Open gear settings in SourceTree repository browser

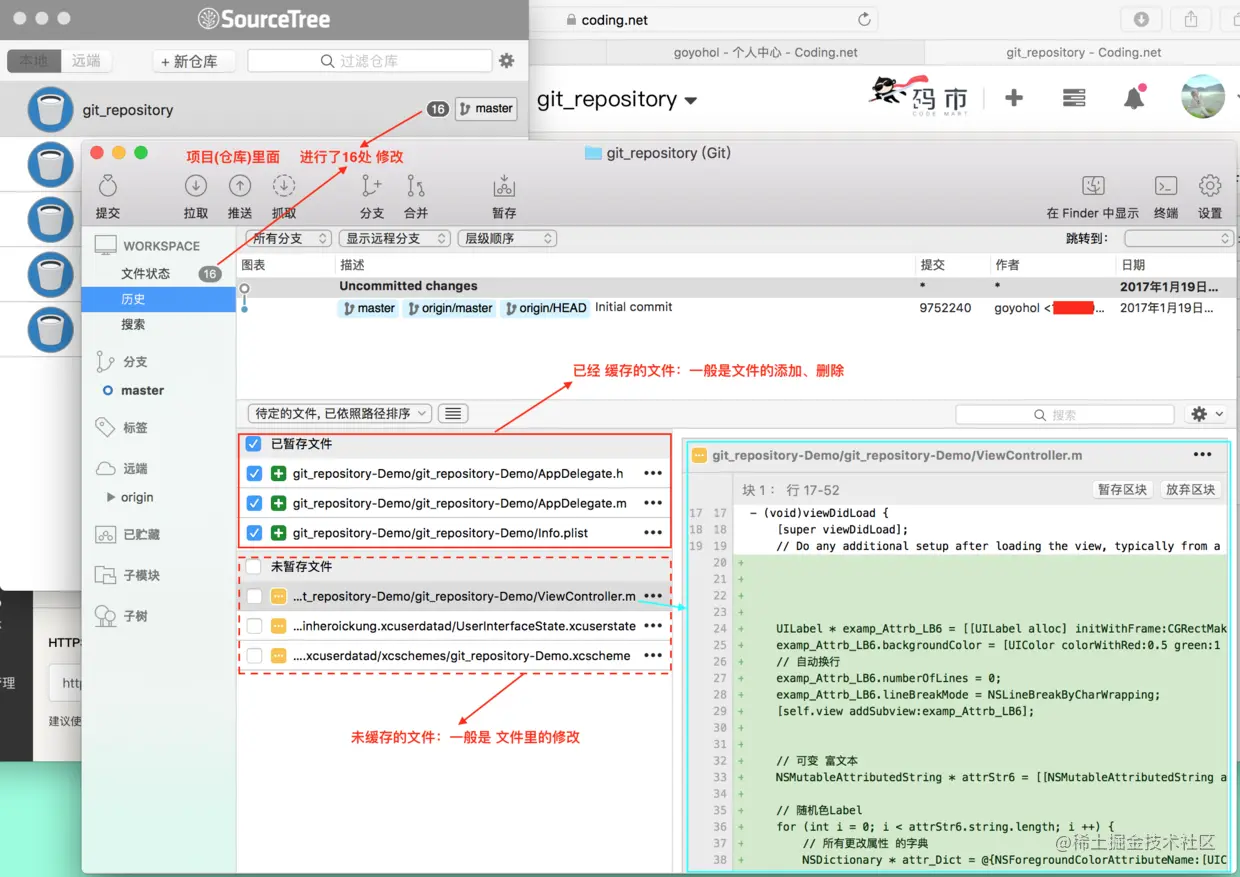(x=507, y=61)
